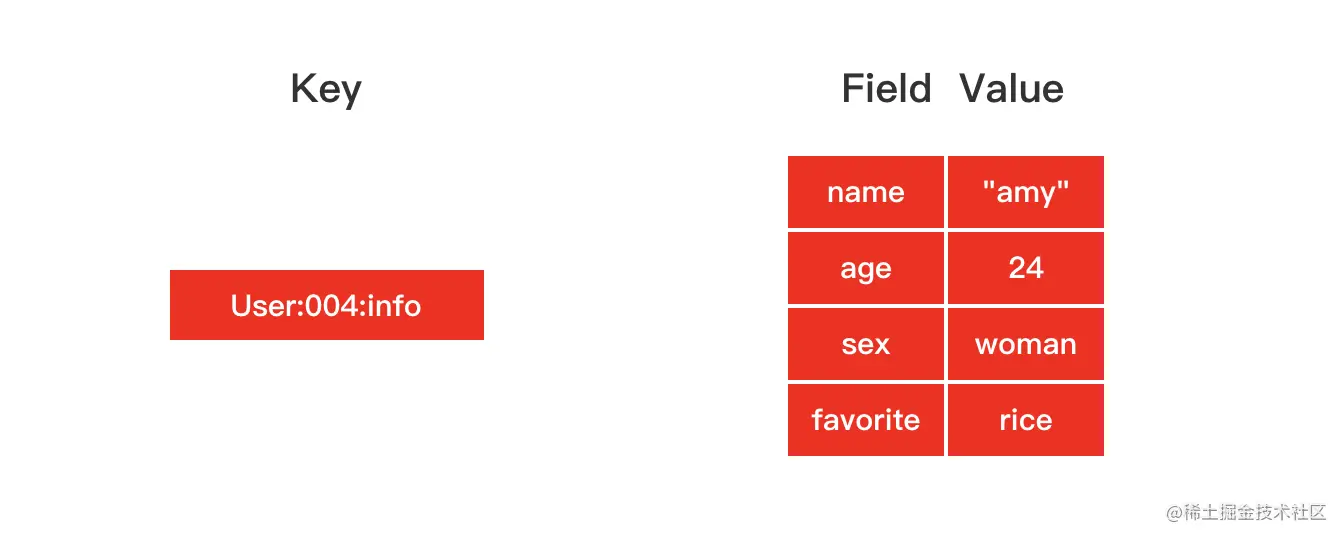Click the Field column heading
The width and height of the screenshot is (1344, 540).
pos(886,88)
